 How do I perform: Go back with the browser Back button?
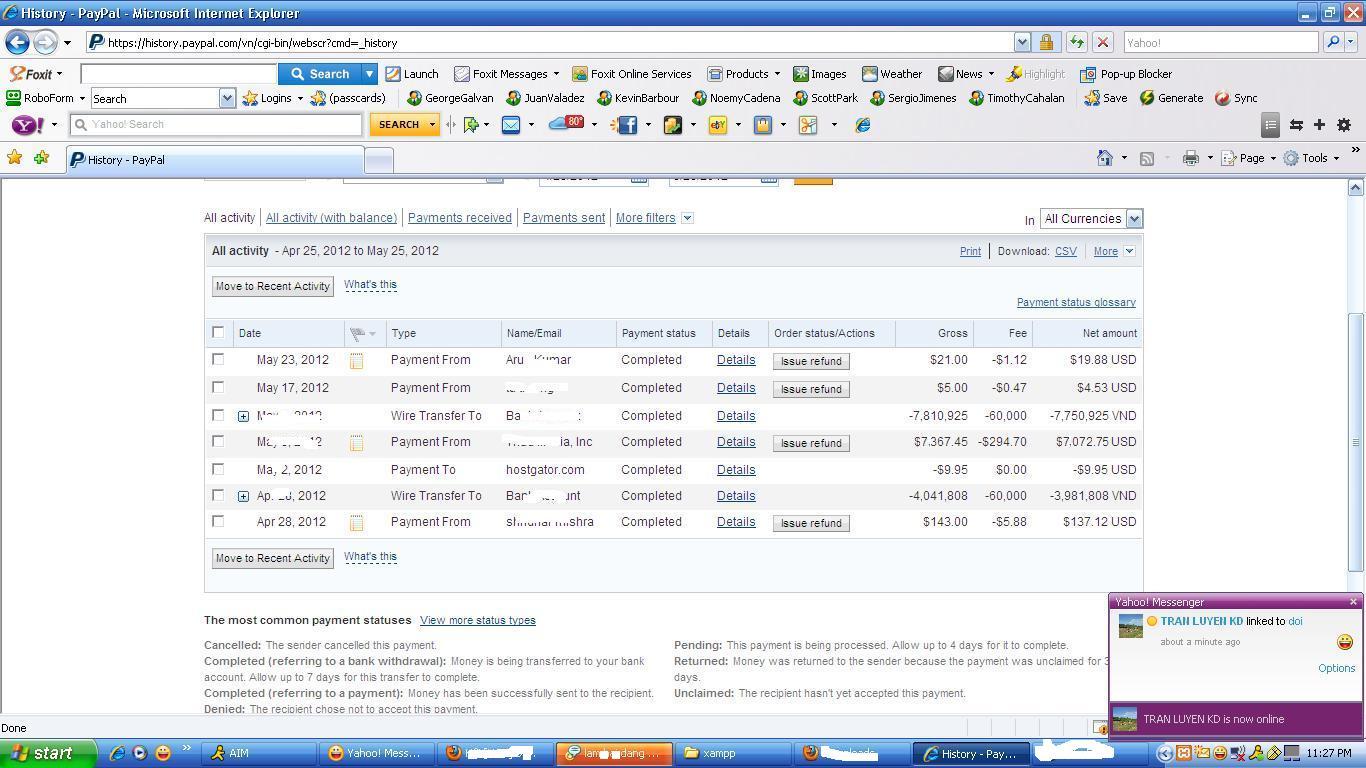[x=17, y=42]
